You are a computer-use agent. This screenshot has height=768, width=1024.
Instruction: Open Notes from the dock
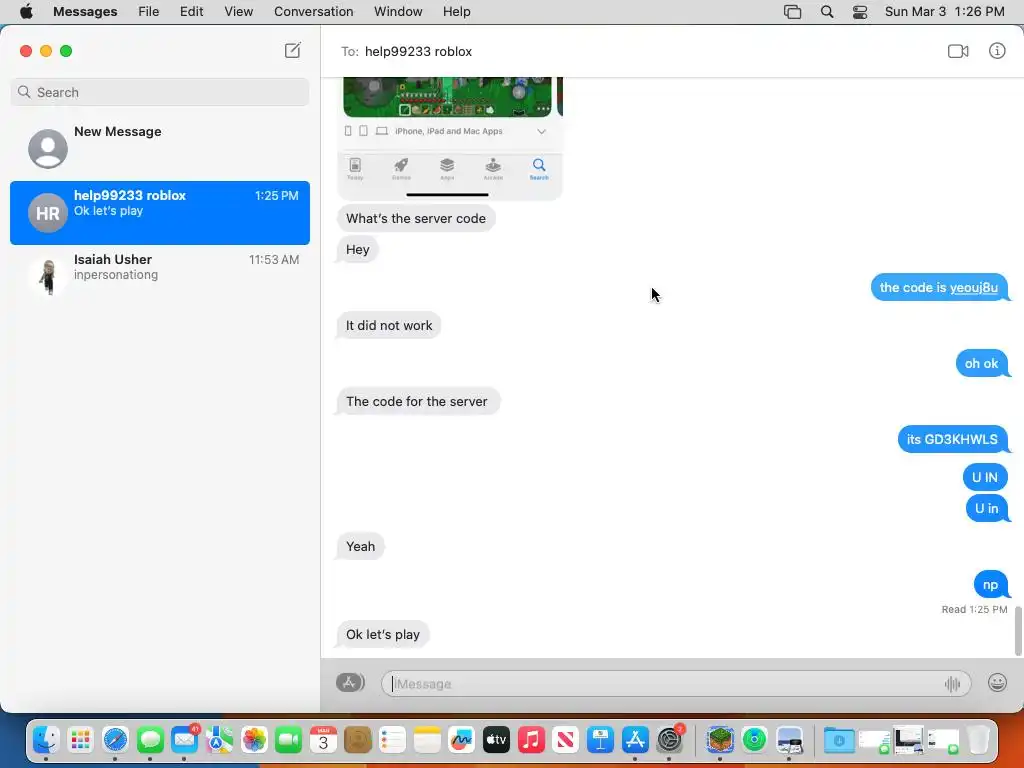click(x=427, y=740)
